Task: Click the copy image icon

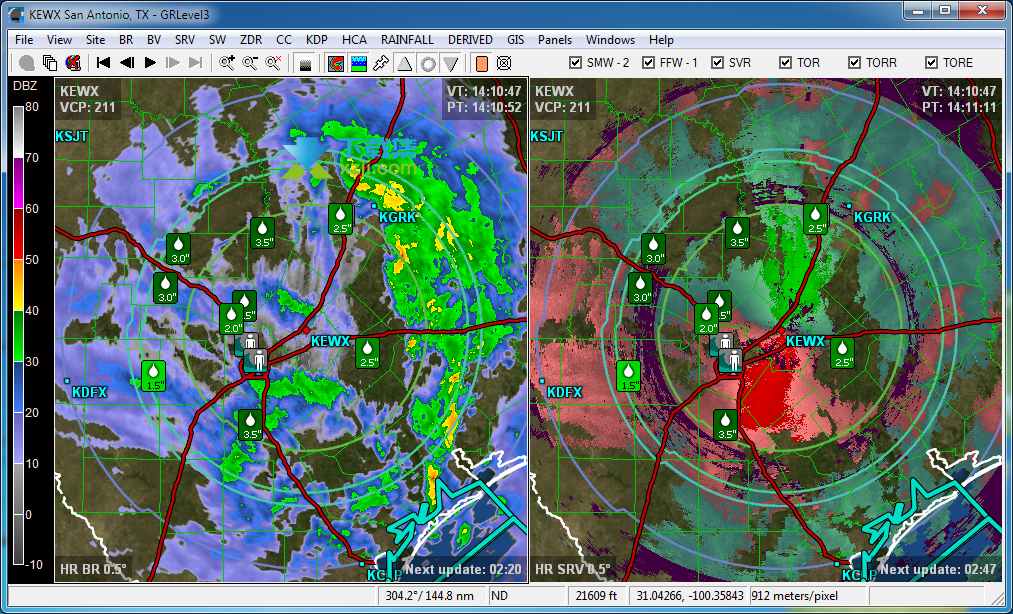Action: (50, 63)
